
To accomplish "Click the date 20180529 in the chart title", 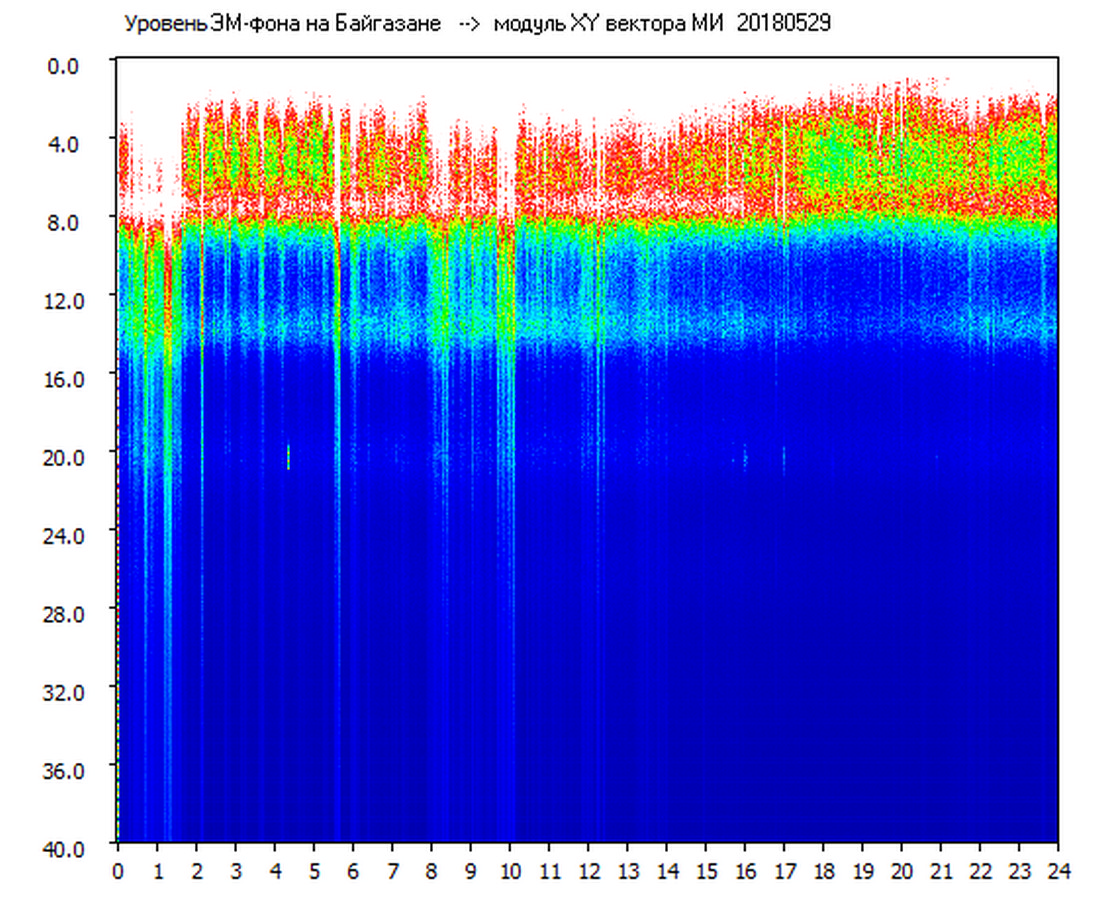I will point(783,24).
